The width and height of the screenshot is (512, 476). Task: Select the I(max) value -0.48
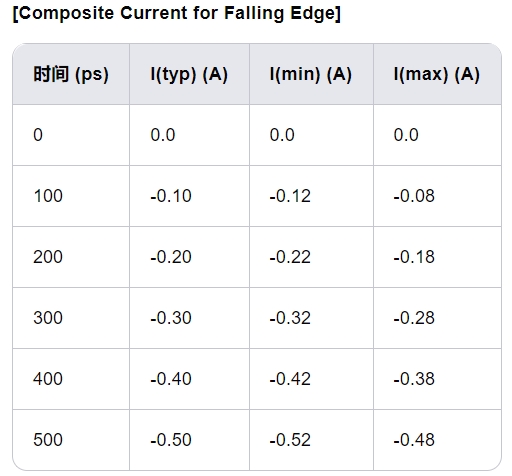coord(414,440)
